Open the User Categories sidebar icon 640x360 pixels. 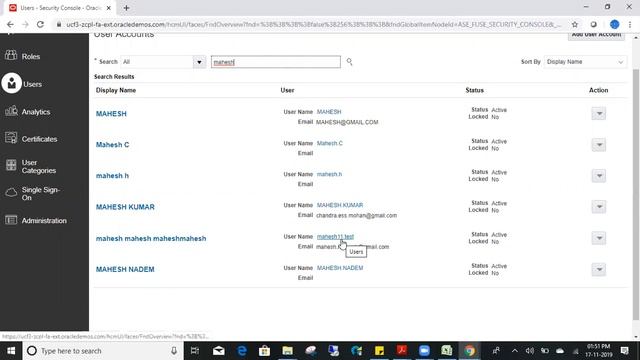pyautogui.click(x=11, y=165)
